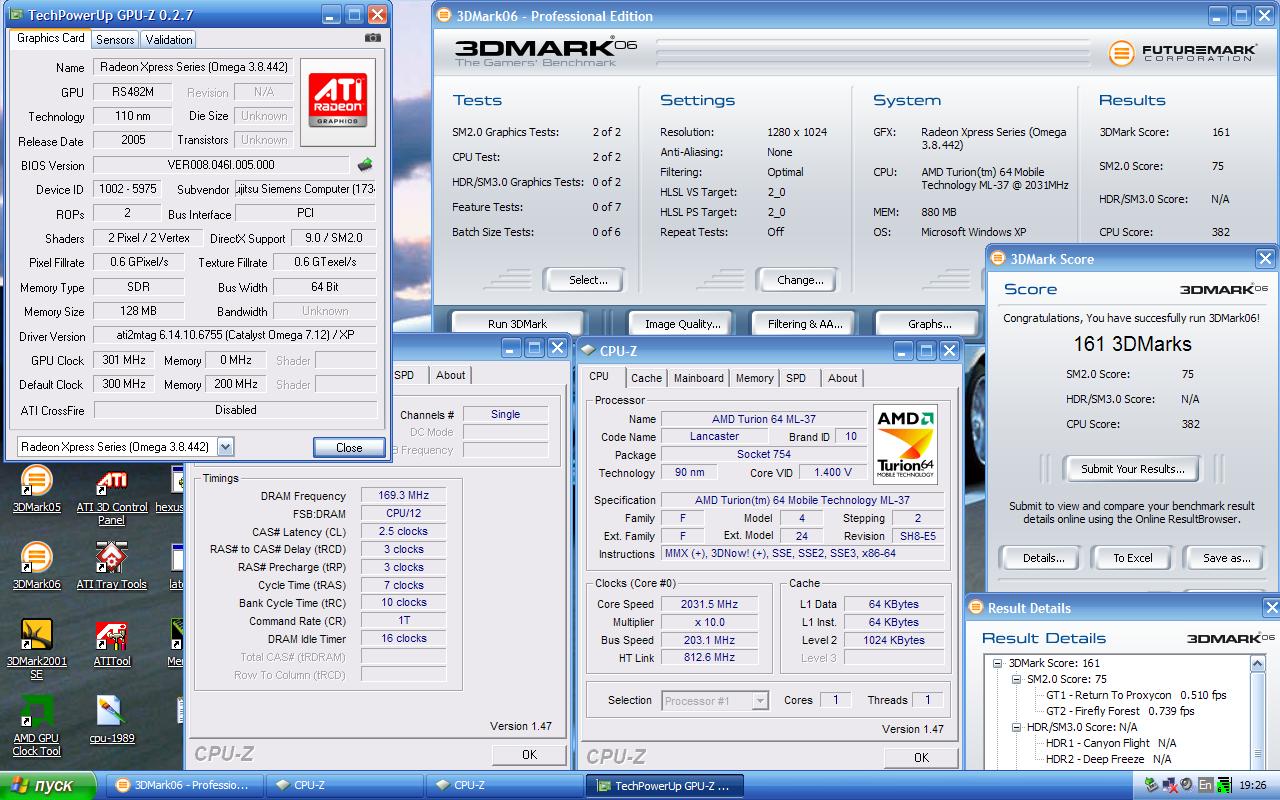Switch to GPU-Z Validation tab
Image resolution: width=1280 pixels, height=800 pixels.
[168, 40]
